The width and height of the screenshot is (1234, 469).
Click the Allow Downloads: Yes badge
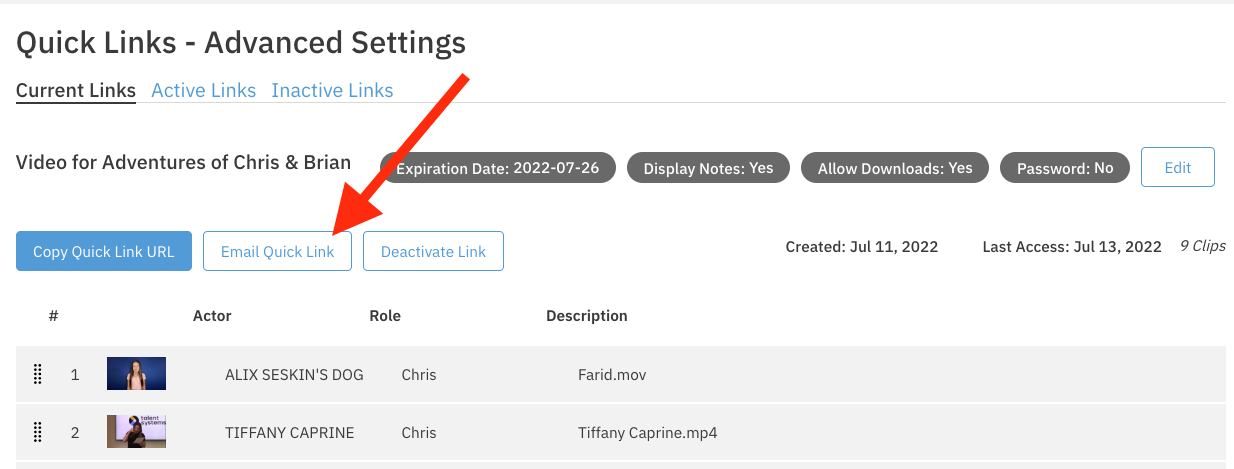[x=895, y=168]
